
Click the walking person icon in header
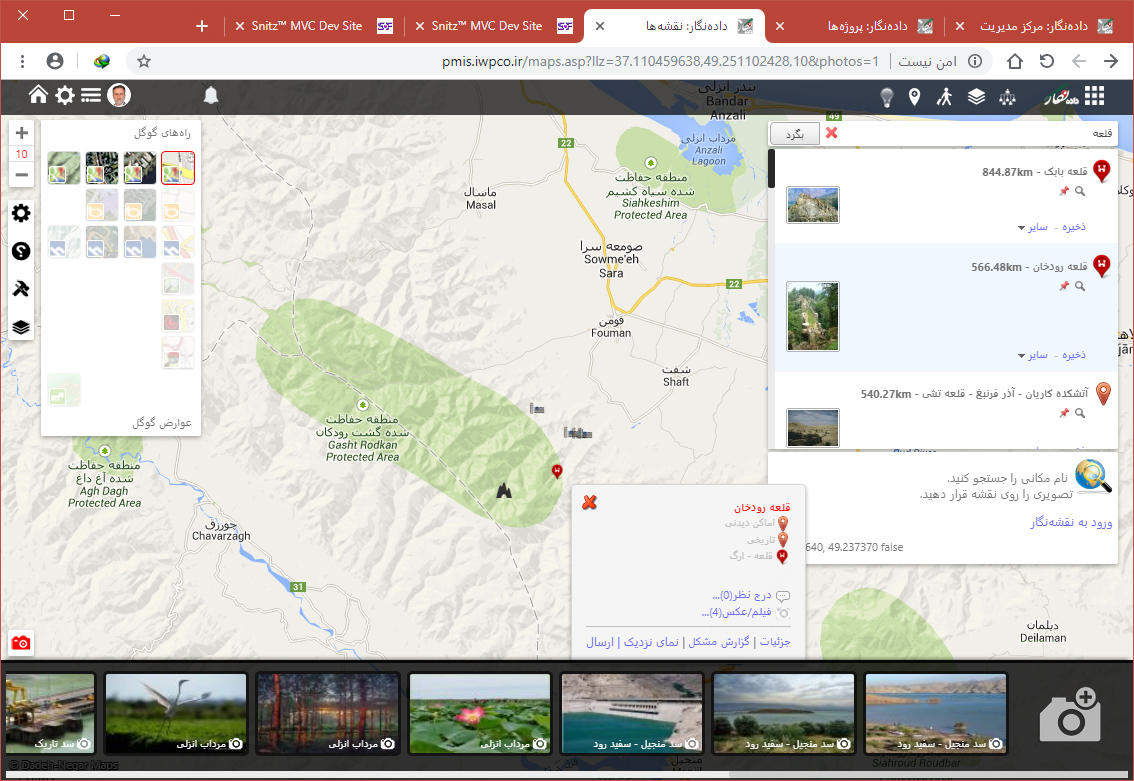[x=944, y=96]
